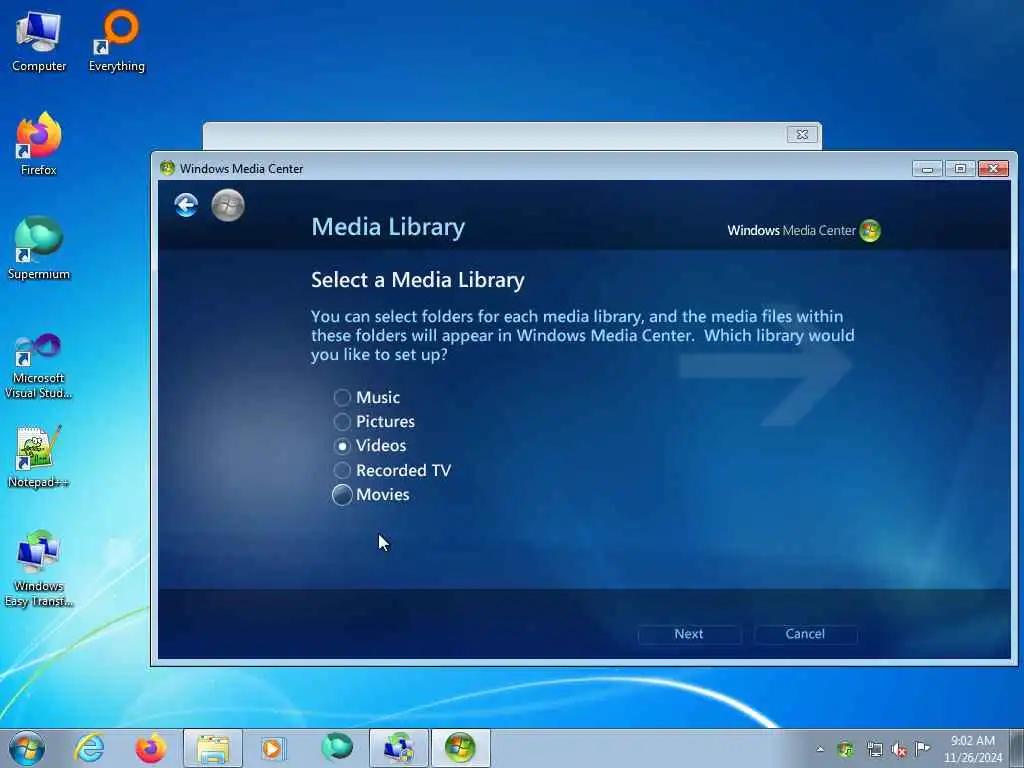Open the Supermium desktop shortcut

tap(39, 249)
